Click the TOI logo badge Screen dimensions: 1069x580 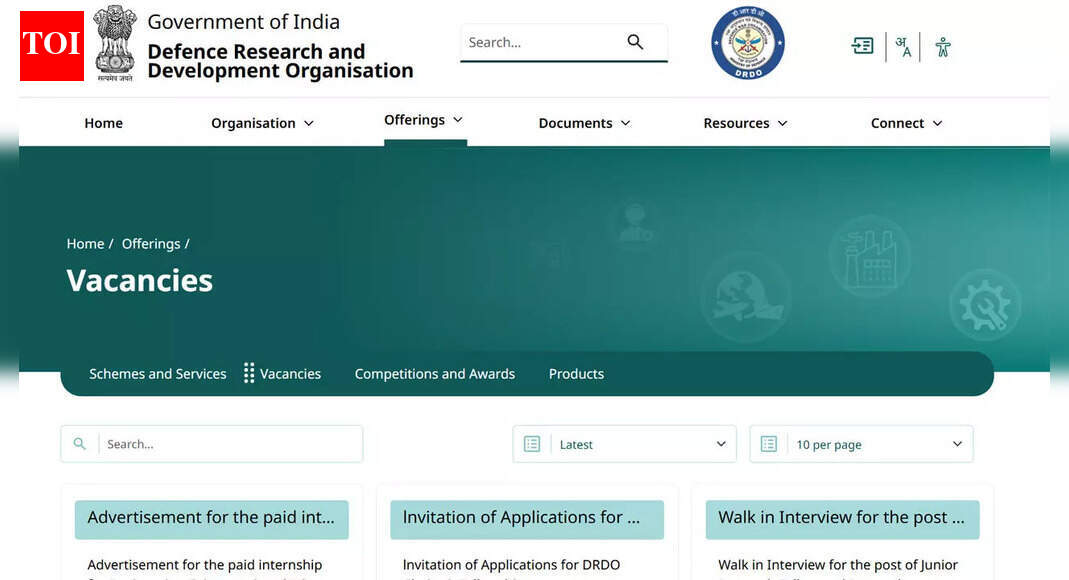click(x=52, y=46)
